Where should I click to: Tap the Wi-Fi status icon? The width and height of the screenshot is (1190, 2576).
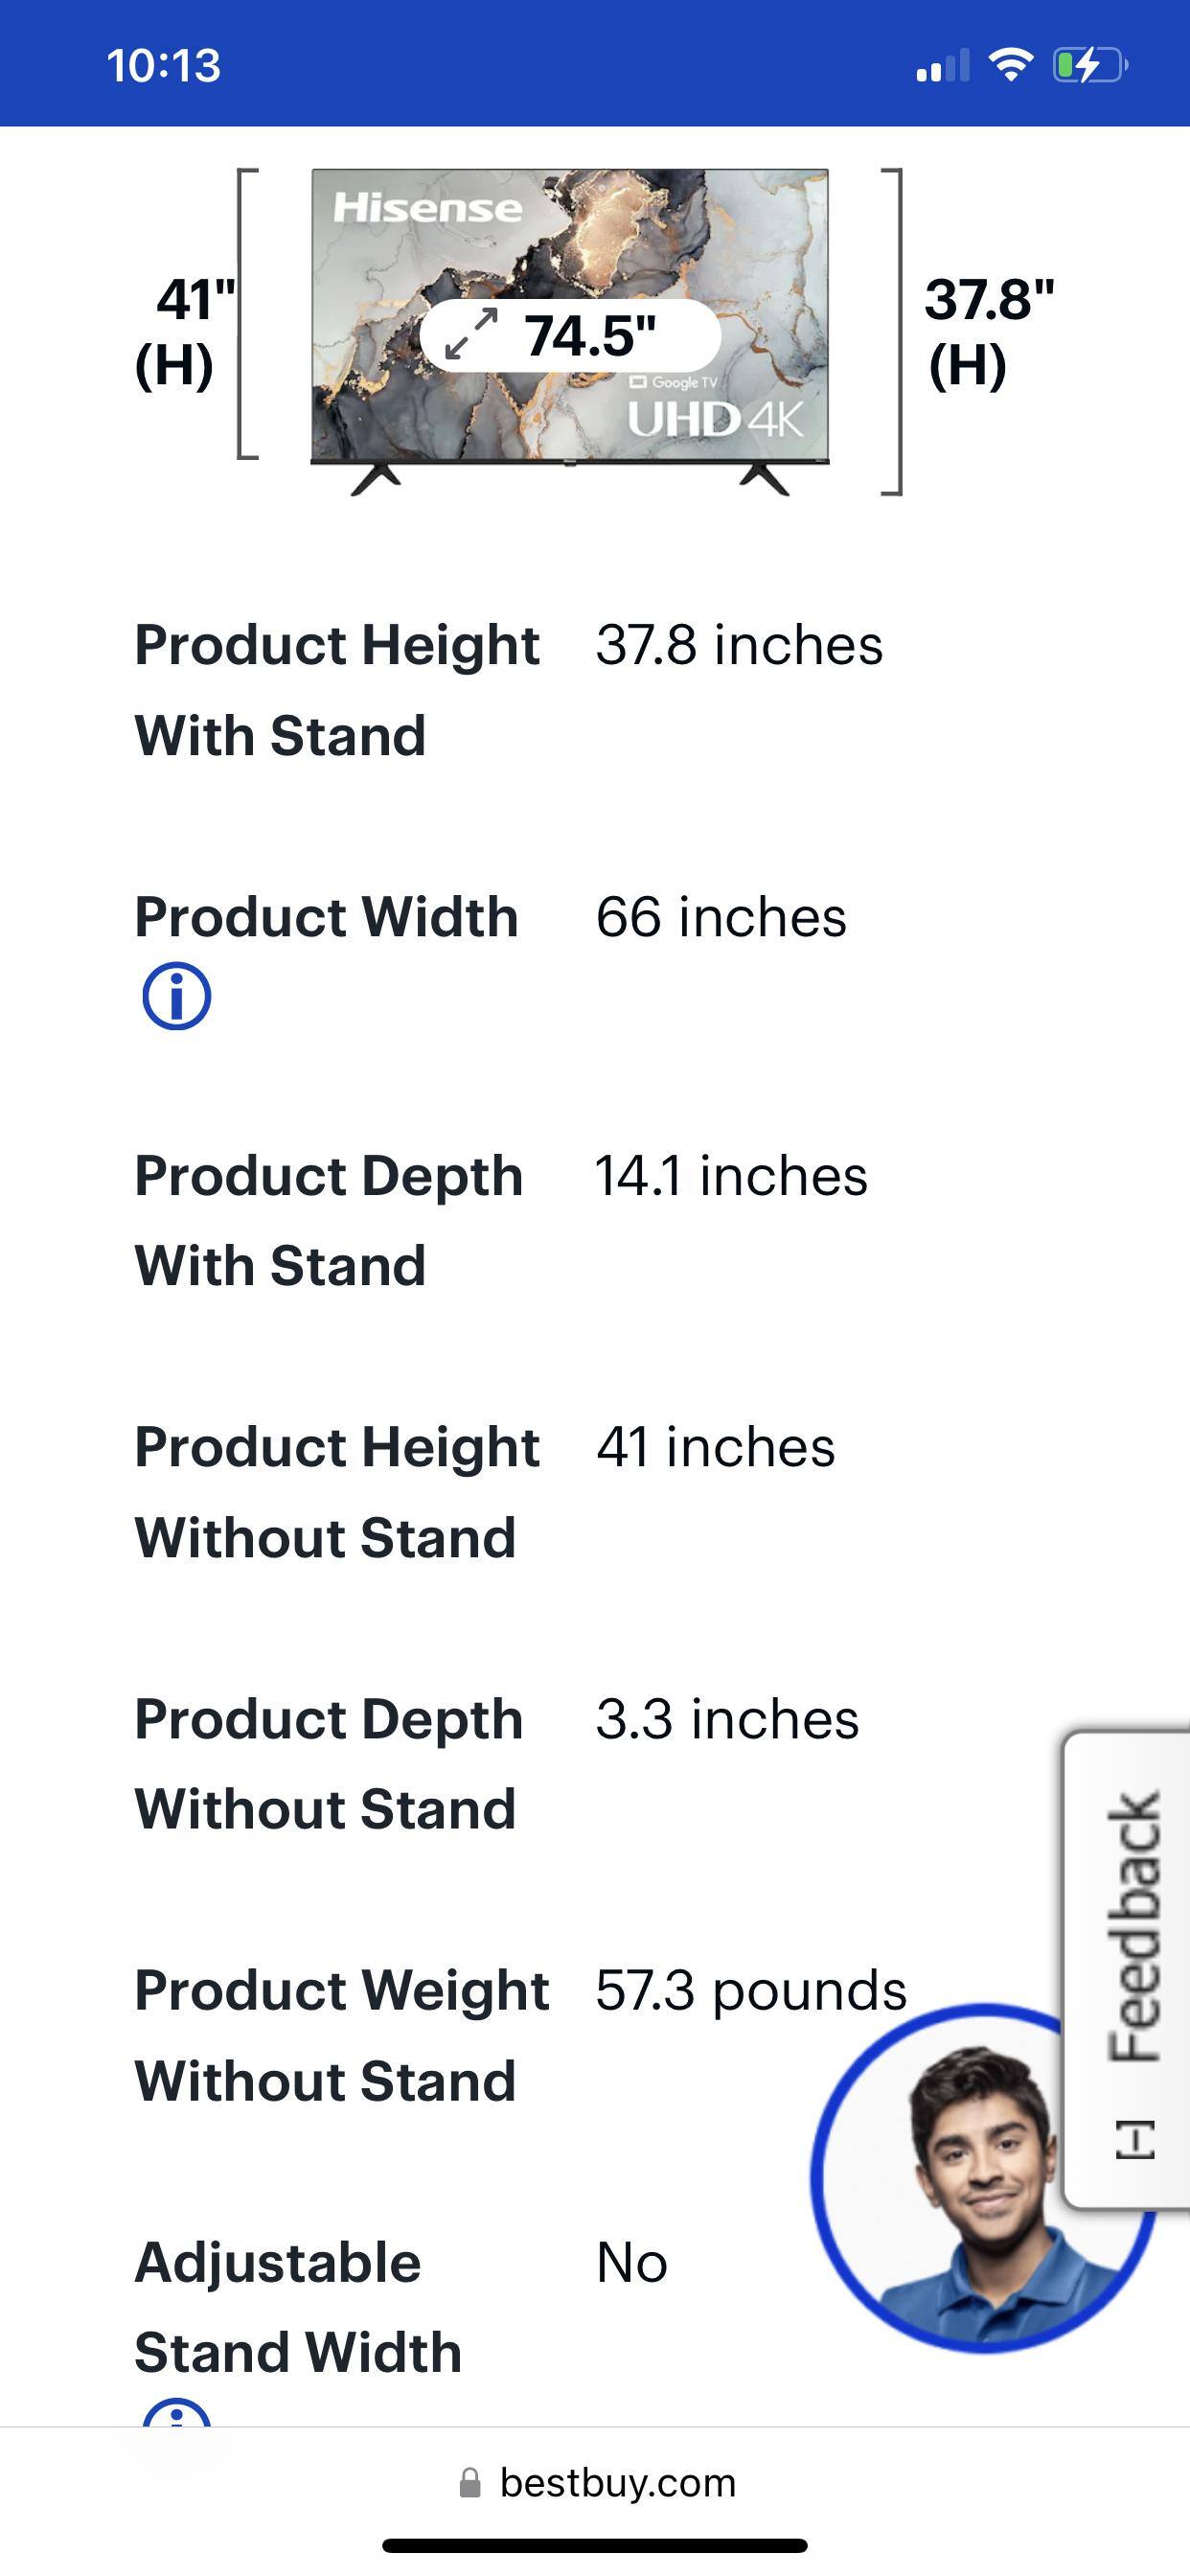click(x=1010, y=66)
